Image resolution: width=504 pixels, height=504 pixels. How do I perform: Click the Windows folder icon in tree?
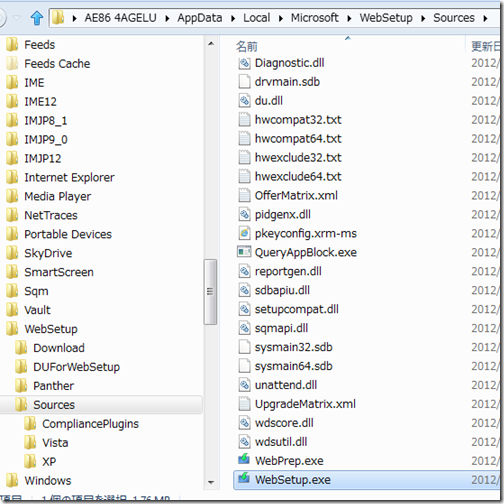[x=12, y=480]
